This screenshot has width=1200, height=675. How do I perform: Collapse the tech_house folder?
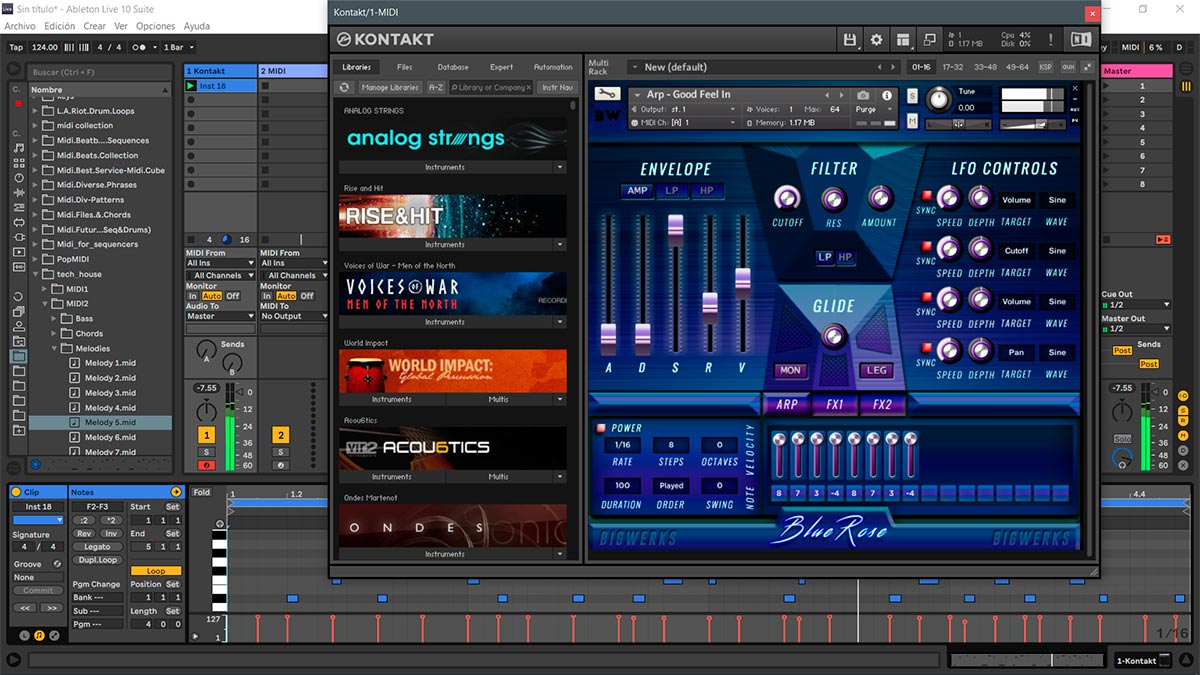click(x=36, y=274)
